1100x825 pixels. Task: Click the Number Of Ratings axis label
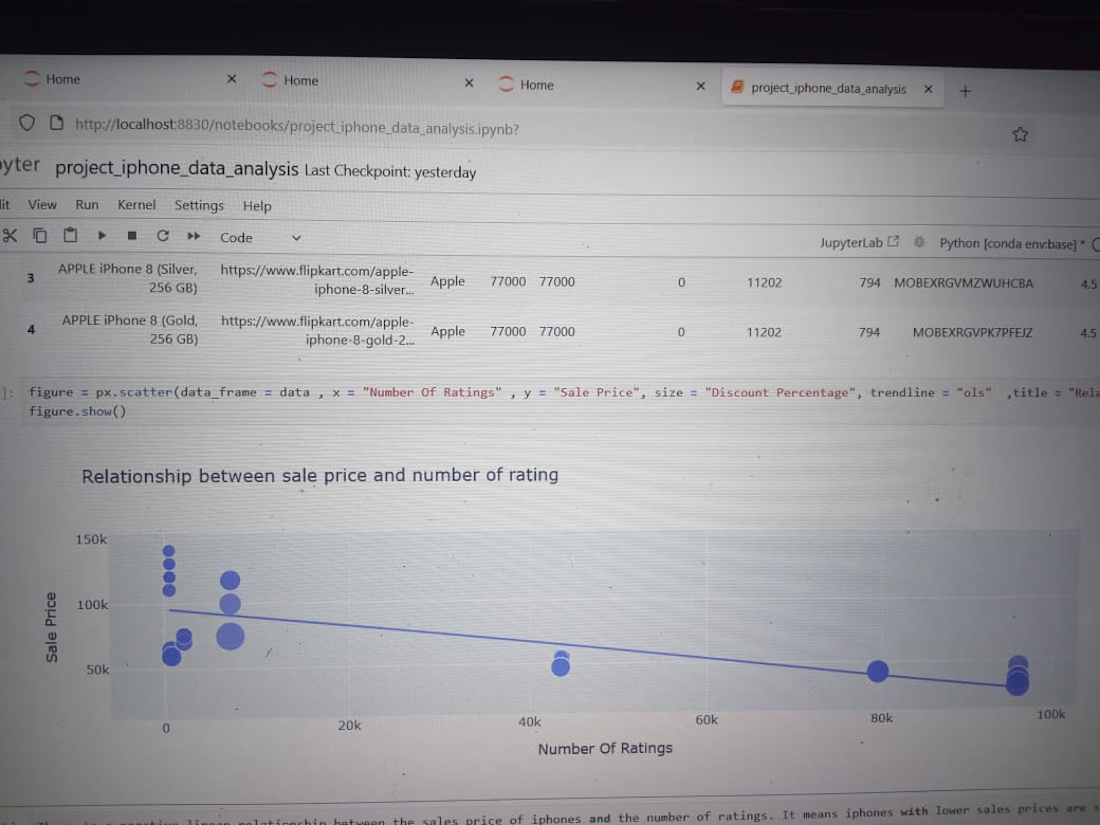[x=605, y=749]
